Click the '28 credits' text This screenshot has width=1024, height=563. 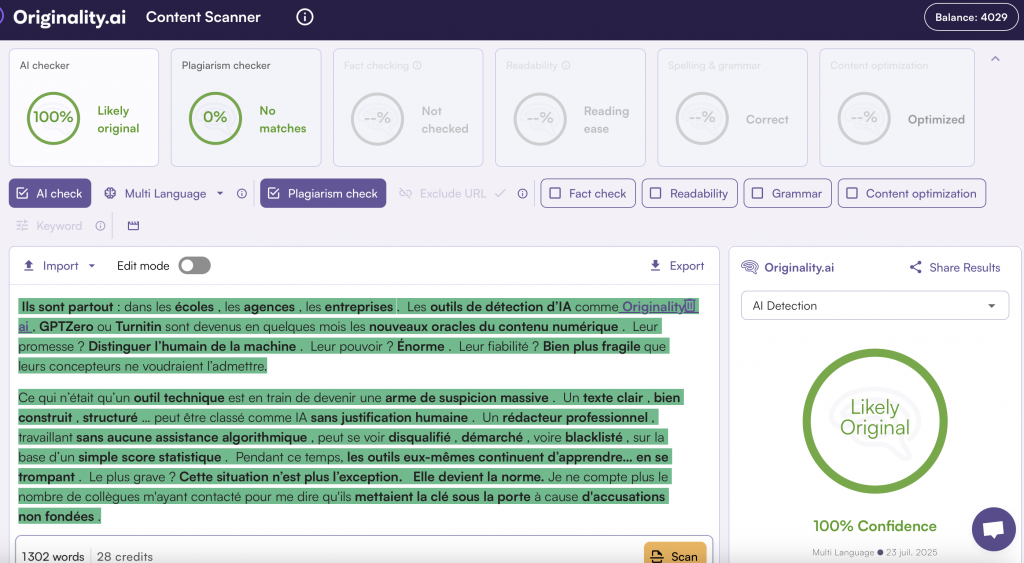pos(125,556)
